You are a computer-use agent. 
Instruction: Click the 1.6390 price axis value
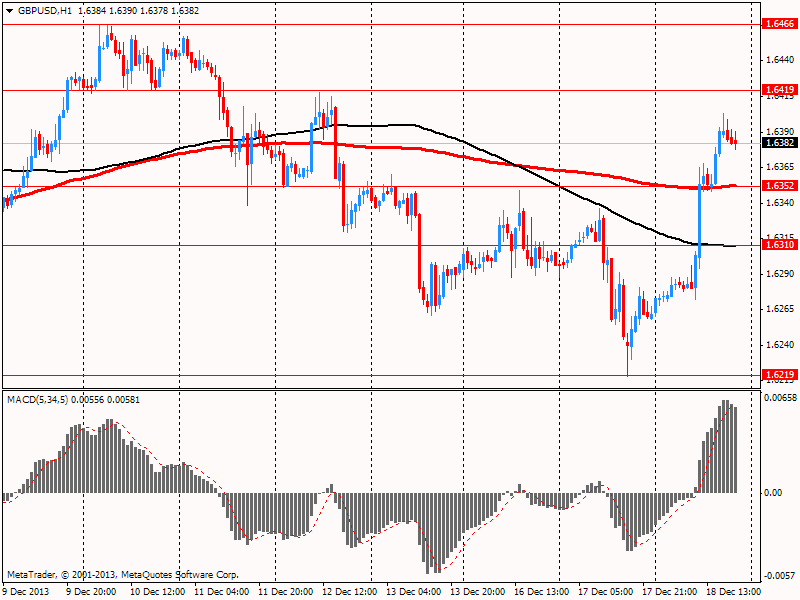[781, 132]
